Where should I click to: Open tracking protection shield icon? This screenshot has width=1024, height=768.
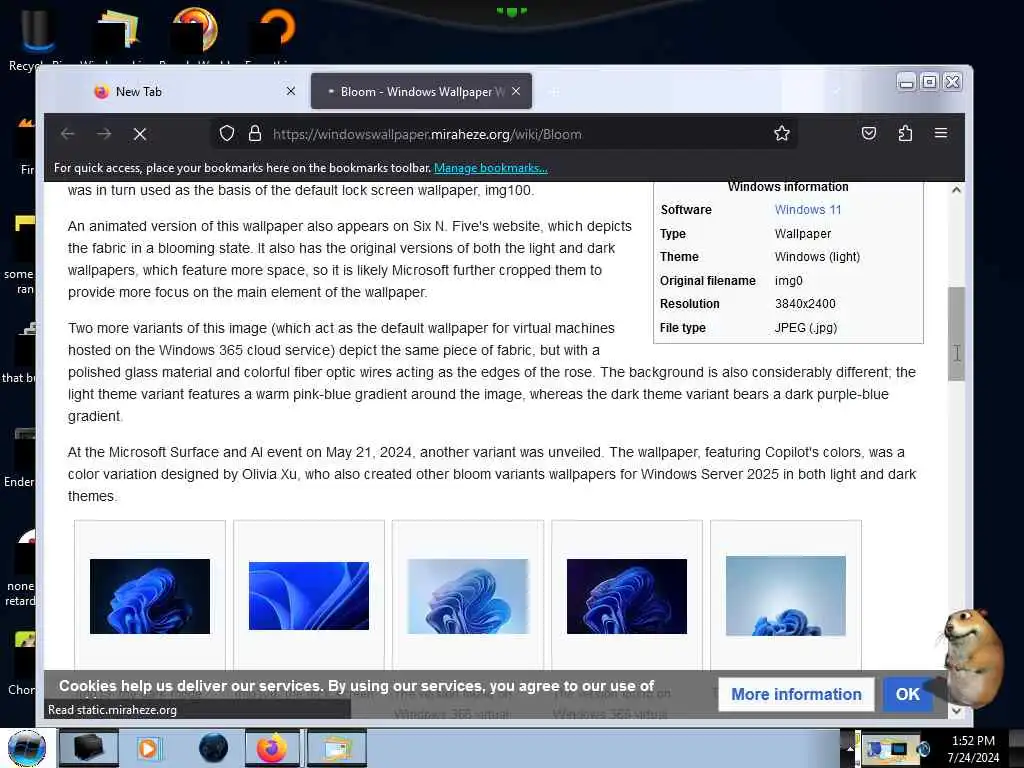pyautogui.click(x=227, y=134)
